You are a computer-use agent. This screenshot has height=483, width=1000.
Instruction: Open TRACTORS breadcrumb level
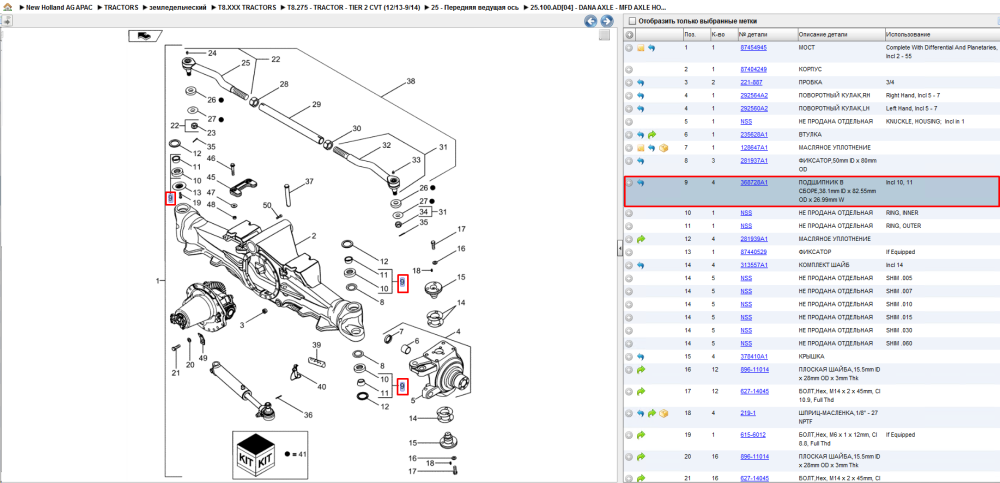[121, 7]
